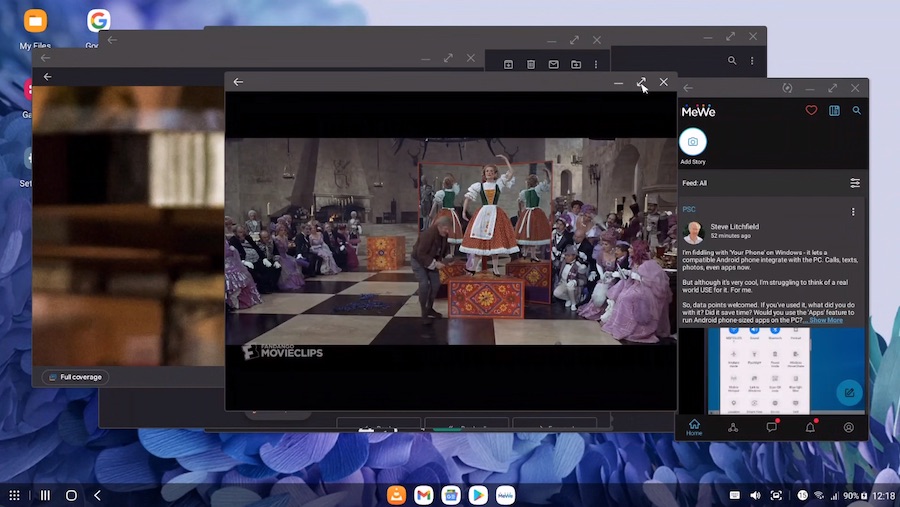Switch to MeWe Home tab
900x507 pixels.
click(694, 427)
